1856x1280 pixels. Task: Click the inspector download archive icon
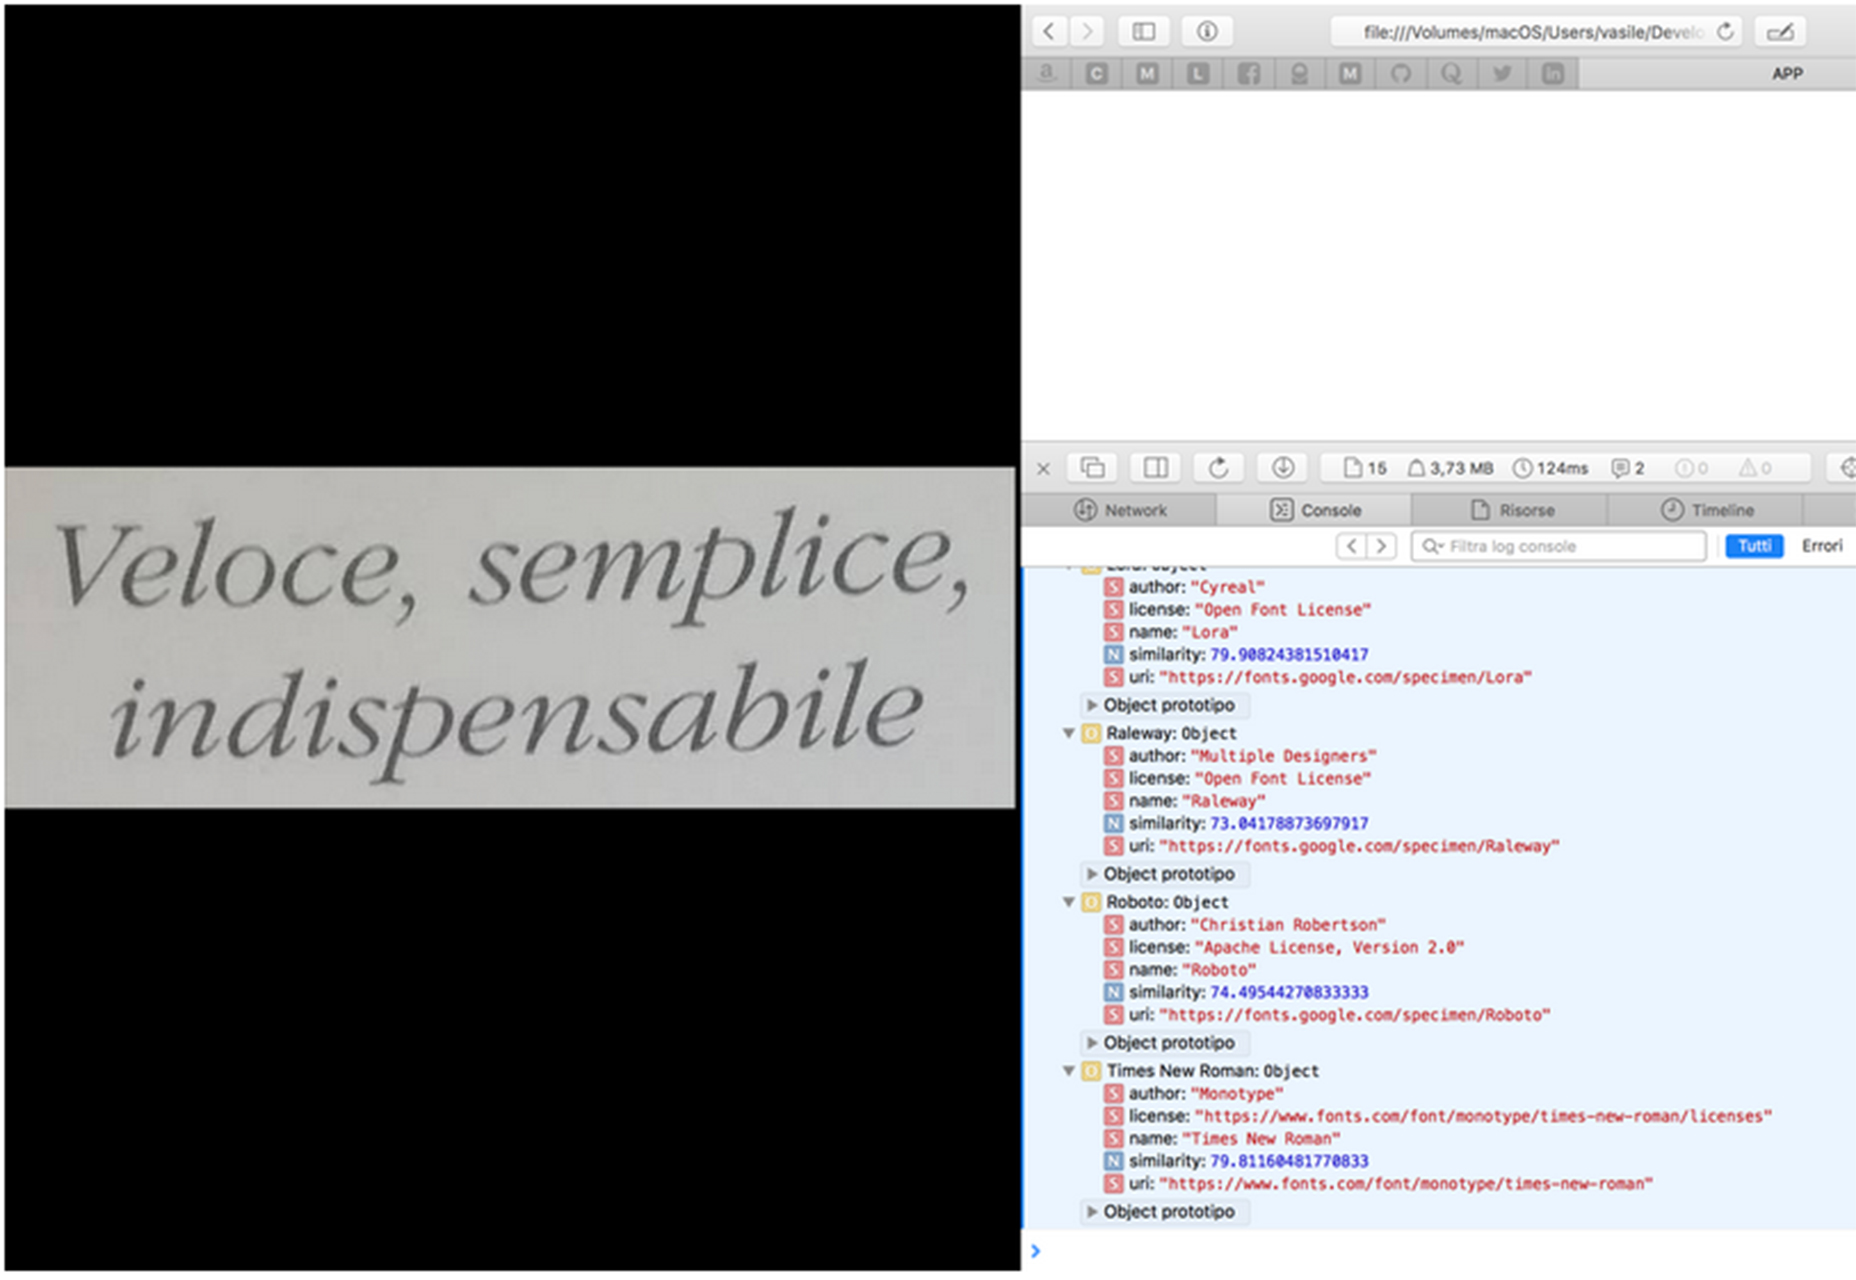point(1283,468)
